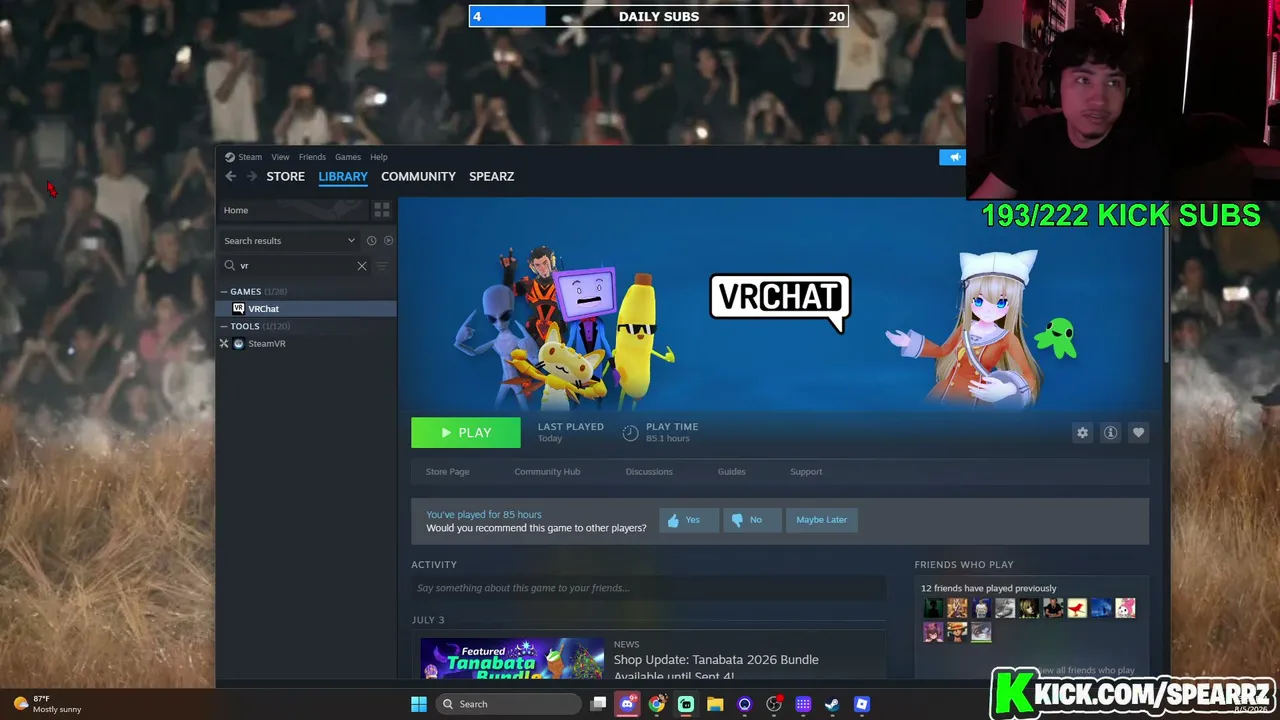This screenshot has width=1280, height=720.
Task: Switch to the LIBRARY tab
Action: tap(343, 176)
